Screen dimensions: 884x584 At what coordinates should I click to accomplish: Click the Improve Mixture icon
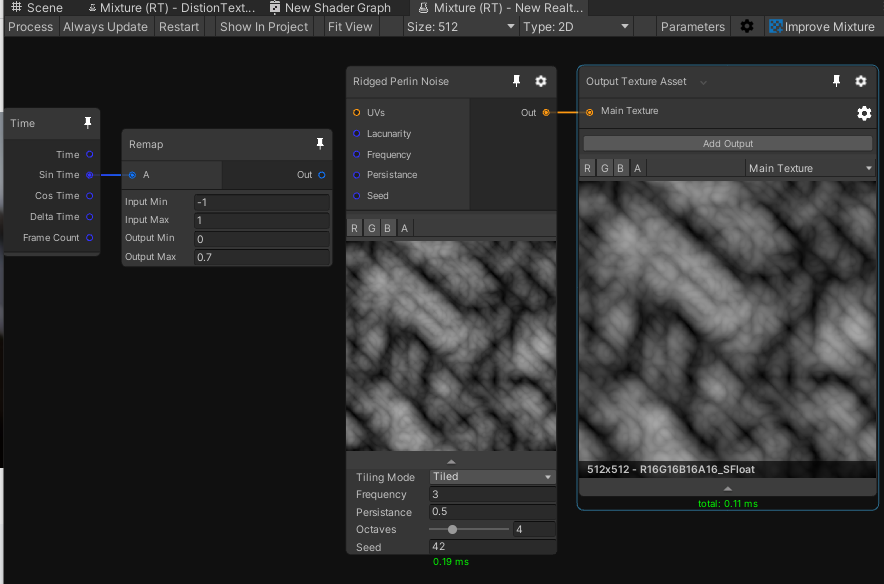775,26
